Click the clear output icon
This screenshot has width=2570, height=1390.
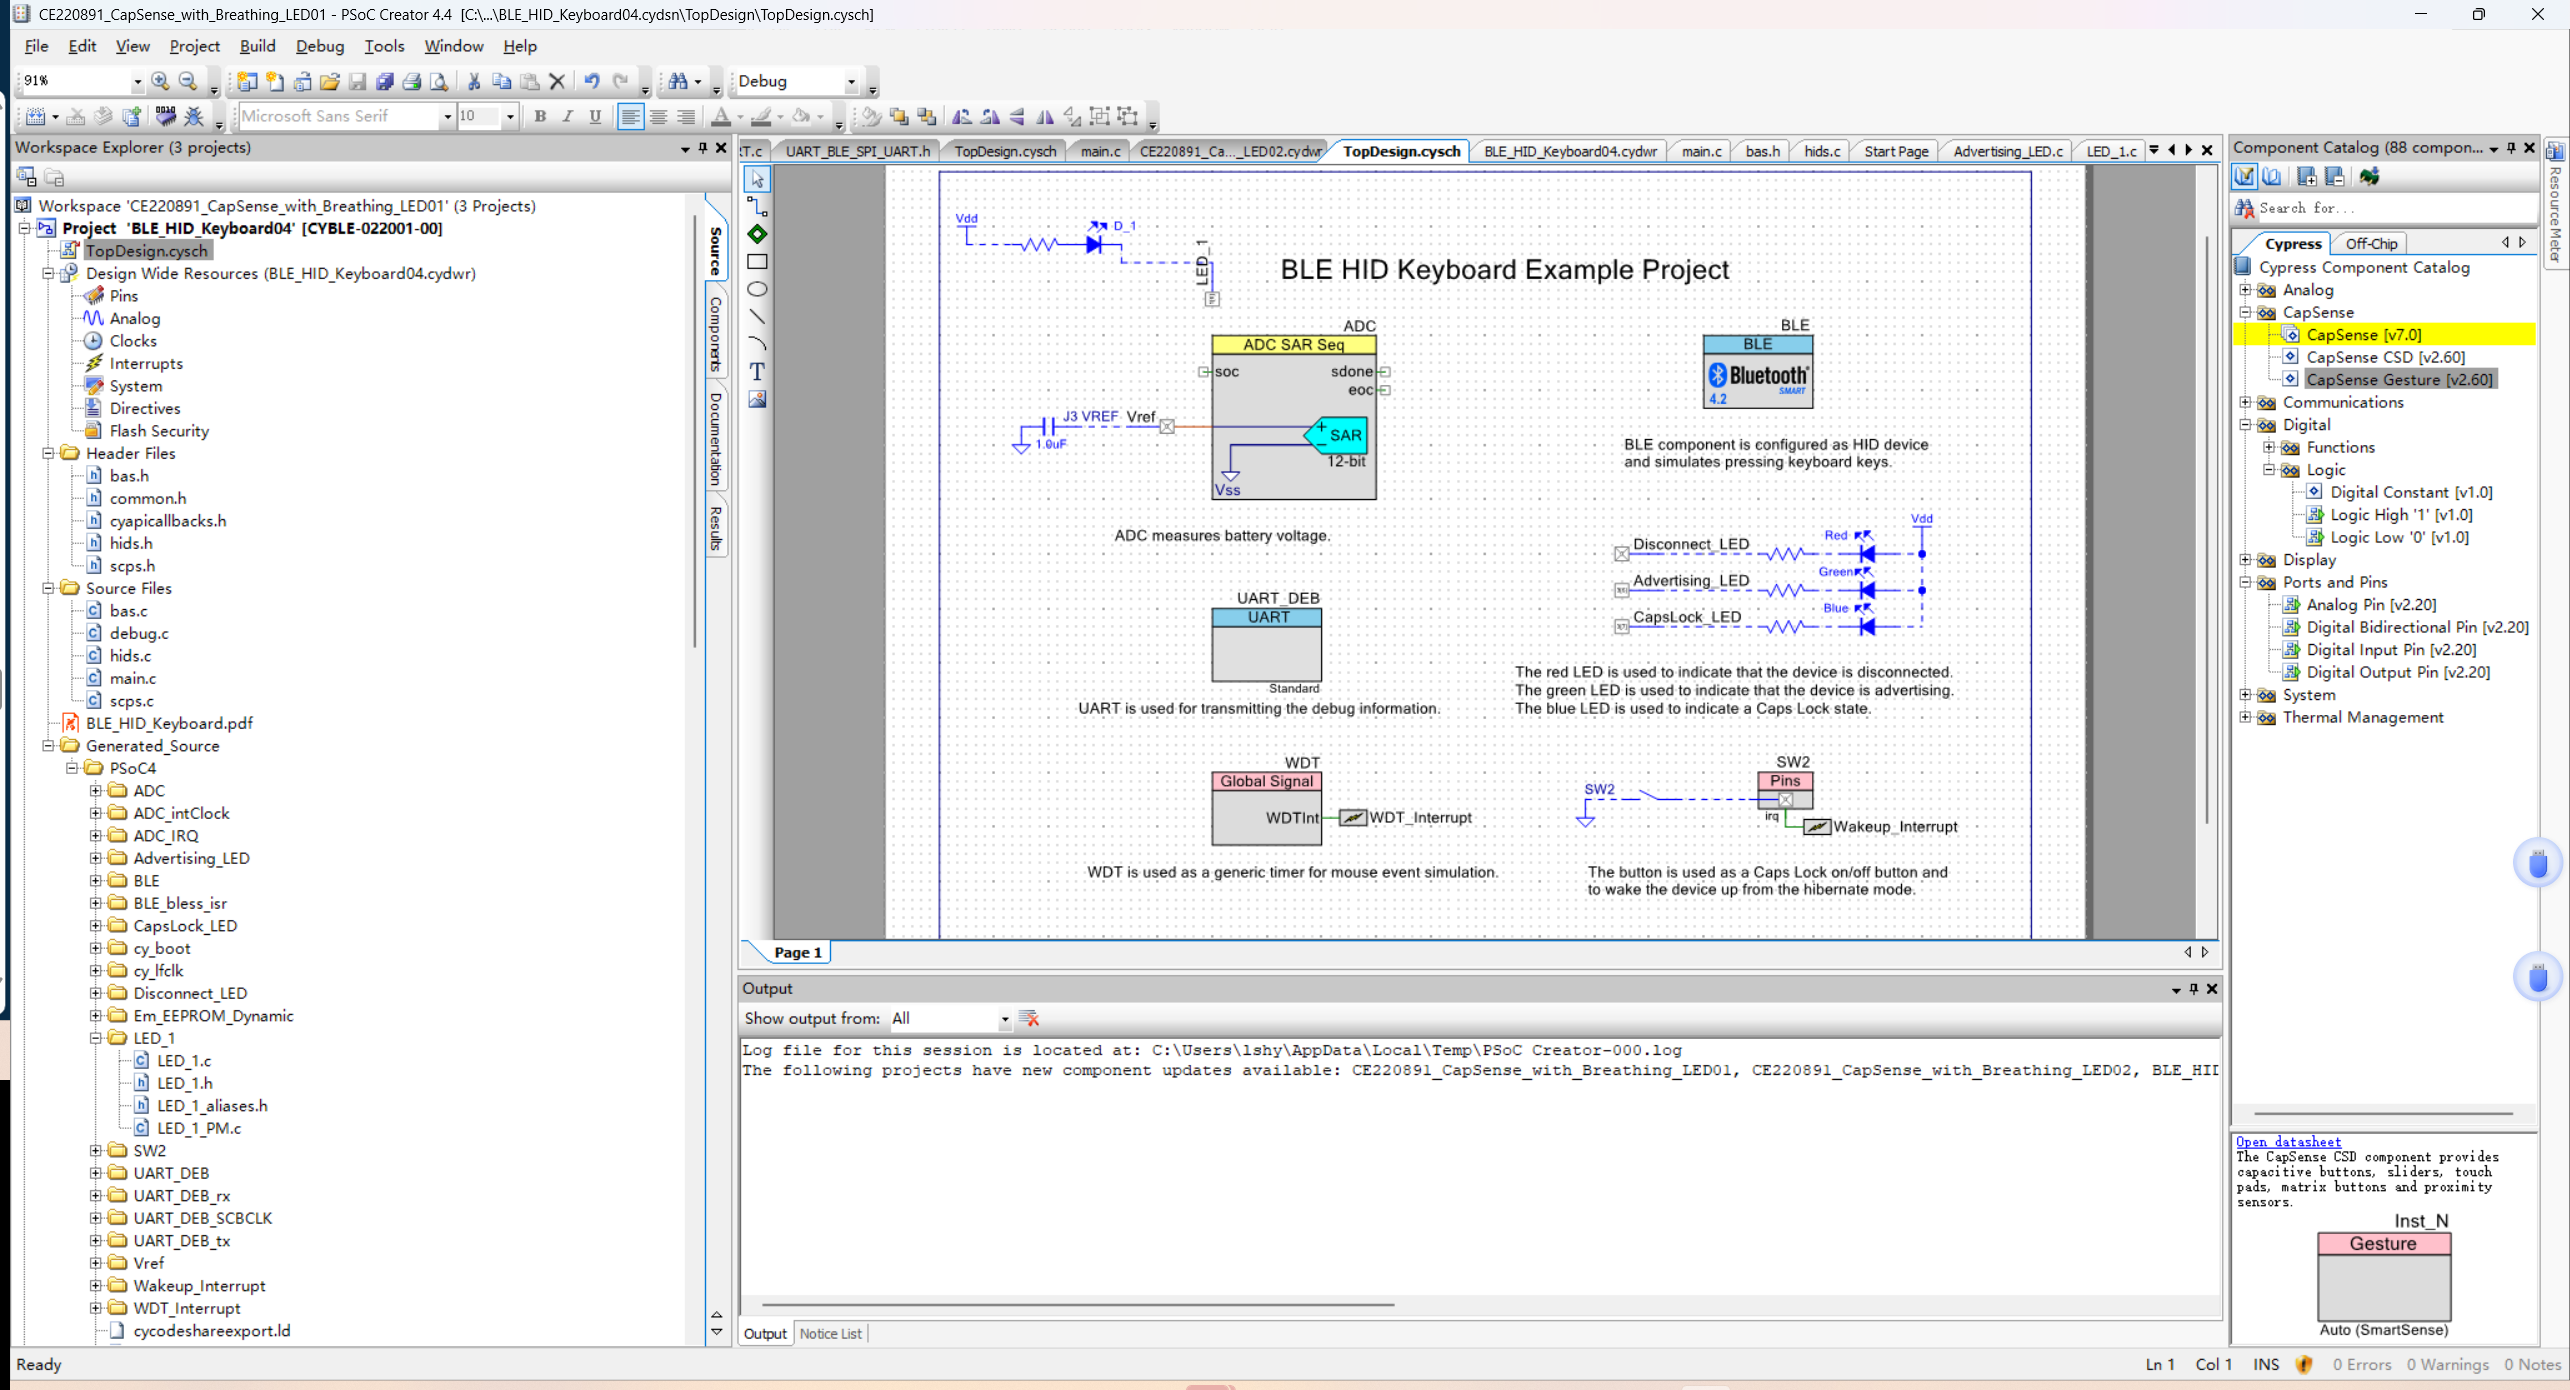point(1029,1018)
